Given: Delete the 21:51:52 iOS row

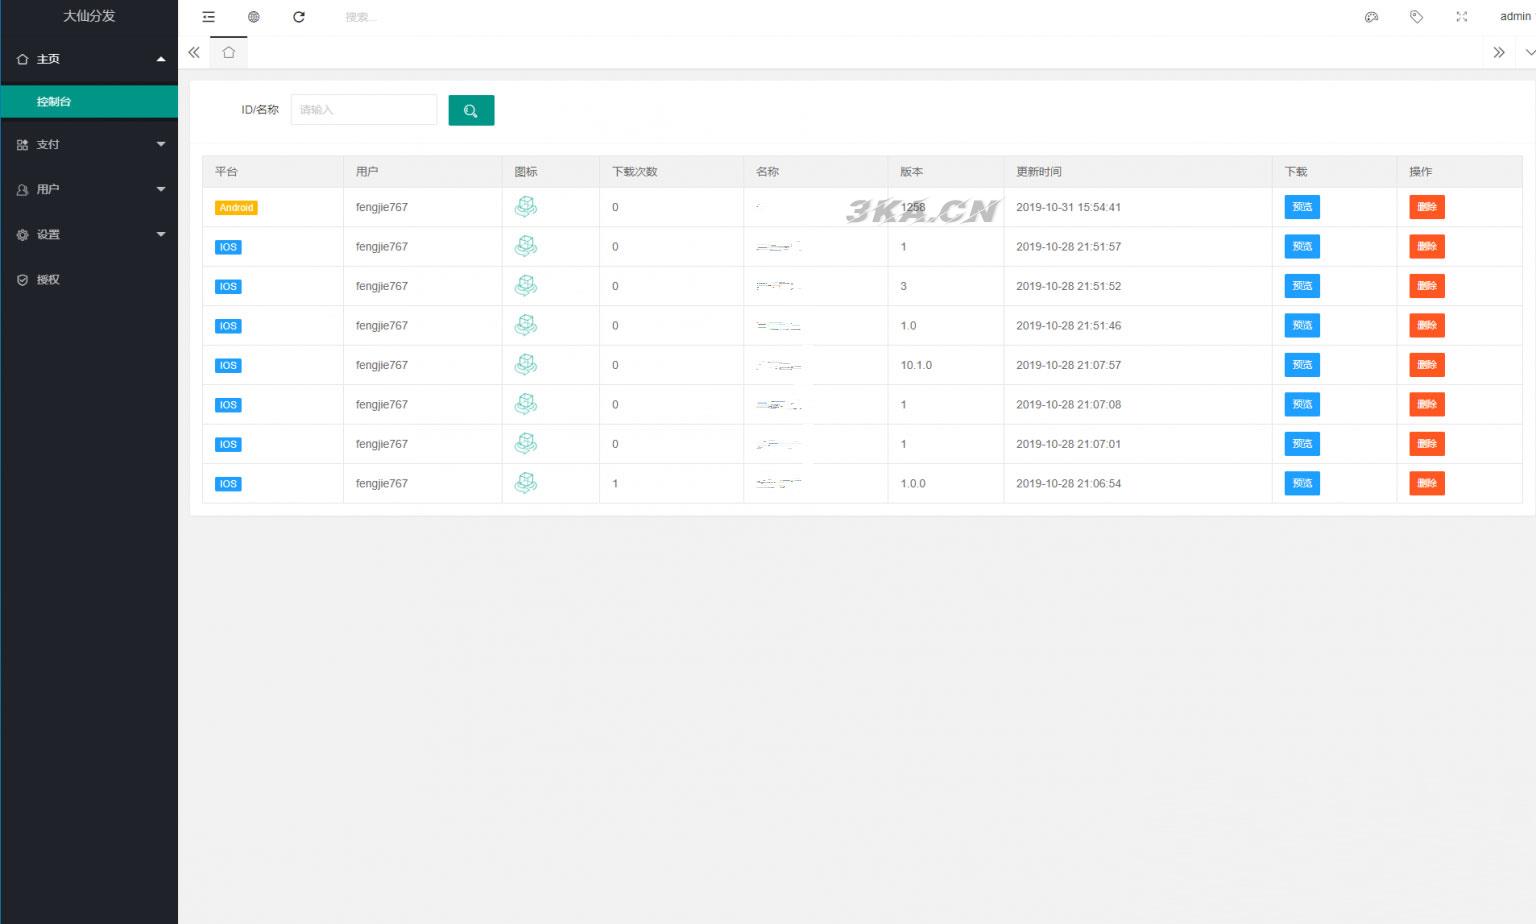Looking at the screenshot, I should (1427, 286).
